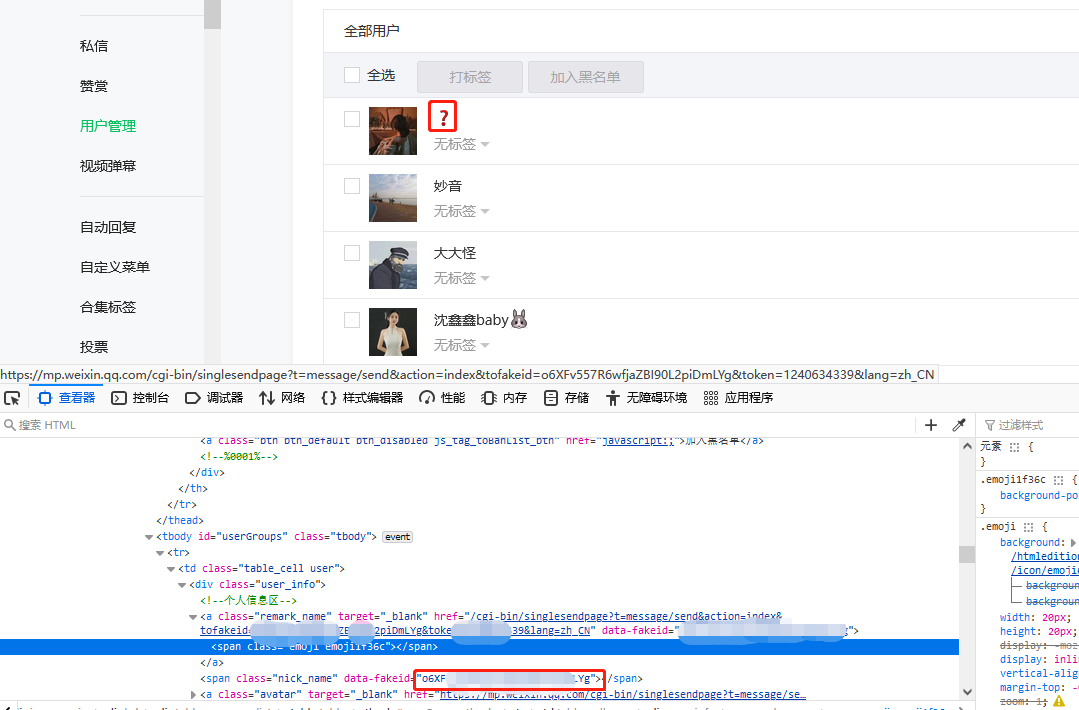Click the left sidebar scrollbar thumb
This screenshot has width=1079, height=710.
coord(212,14)
